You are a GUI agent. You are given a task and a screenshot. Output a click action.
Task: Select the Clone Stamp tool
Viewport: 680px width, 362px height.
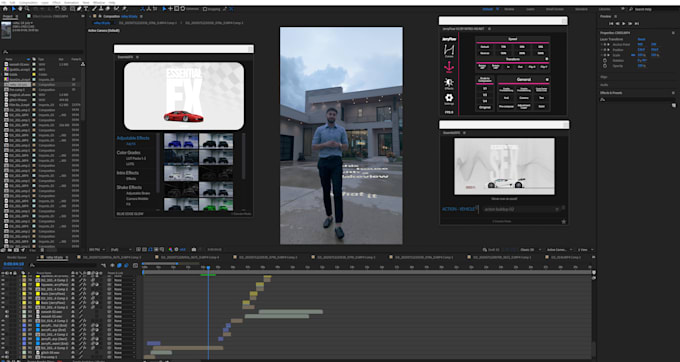[101, 9]
